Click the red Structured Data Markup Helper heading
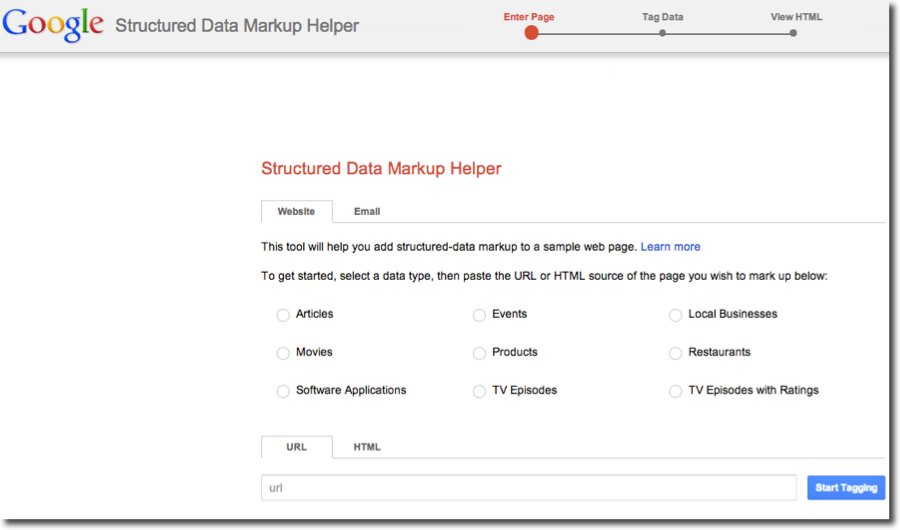This screenshot has width=900, height=530. [x=381, y=168]
